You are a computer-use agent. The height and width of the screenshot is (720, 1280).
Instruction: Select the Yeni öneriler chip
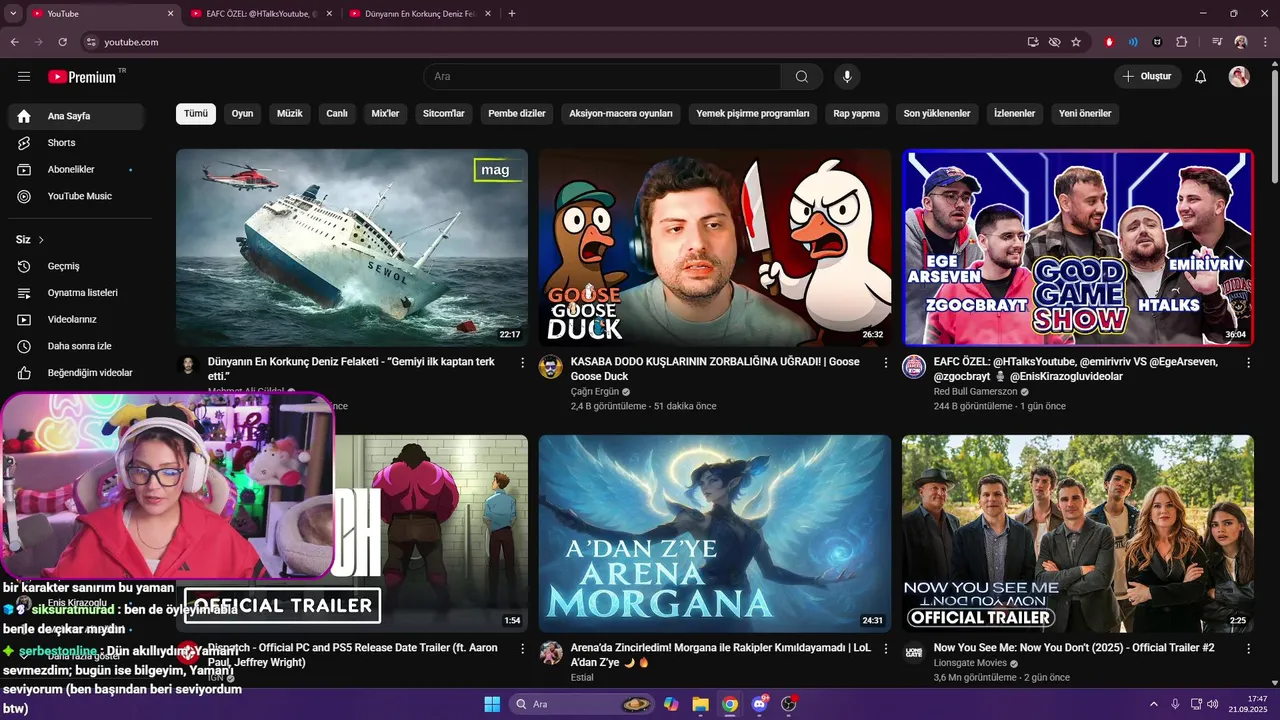(1085, 114)
